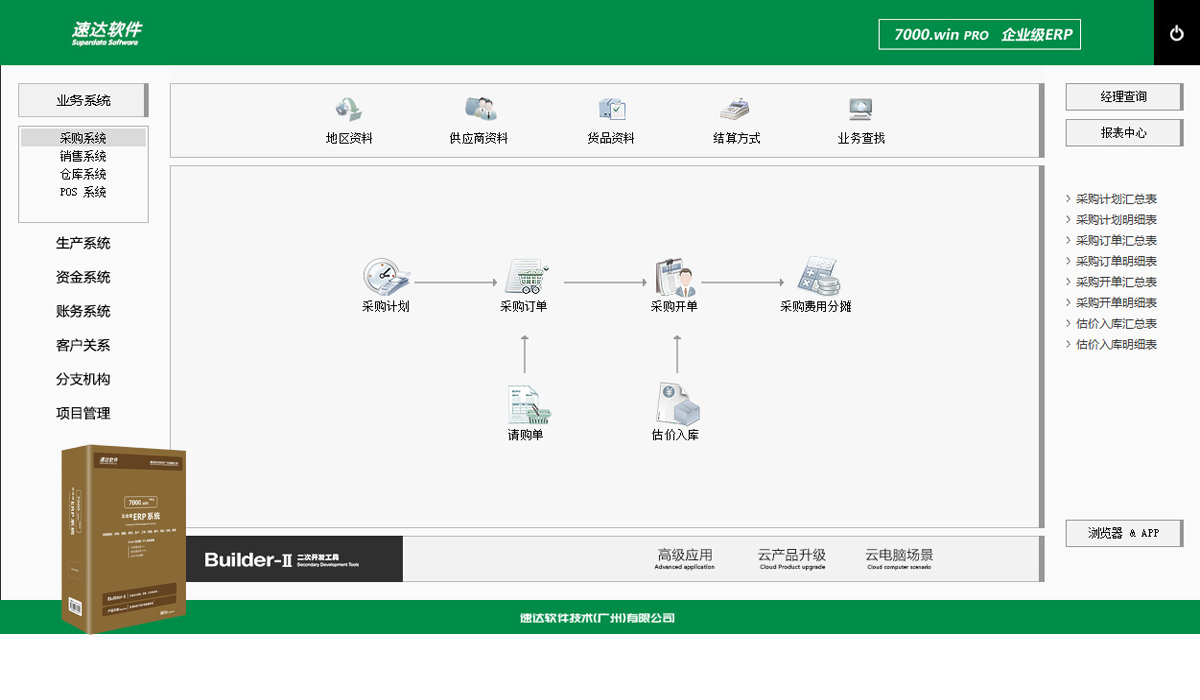1200x700 pixels.
Task: Open the 供应商资料 icon
Action: coord(480,110)
